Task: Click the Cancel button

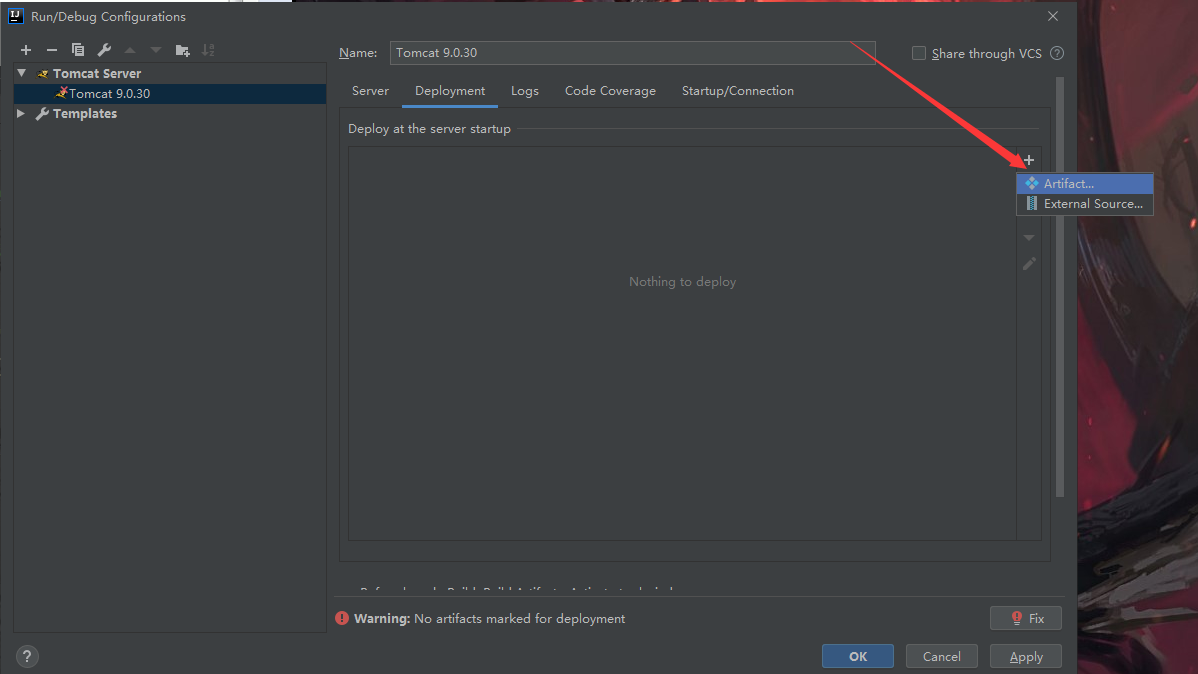Action: pyautogui.click(x=941, y=656)
